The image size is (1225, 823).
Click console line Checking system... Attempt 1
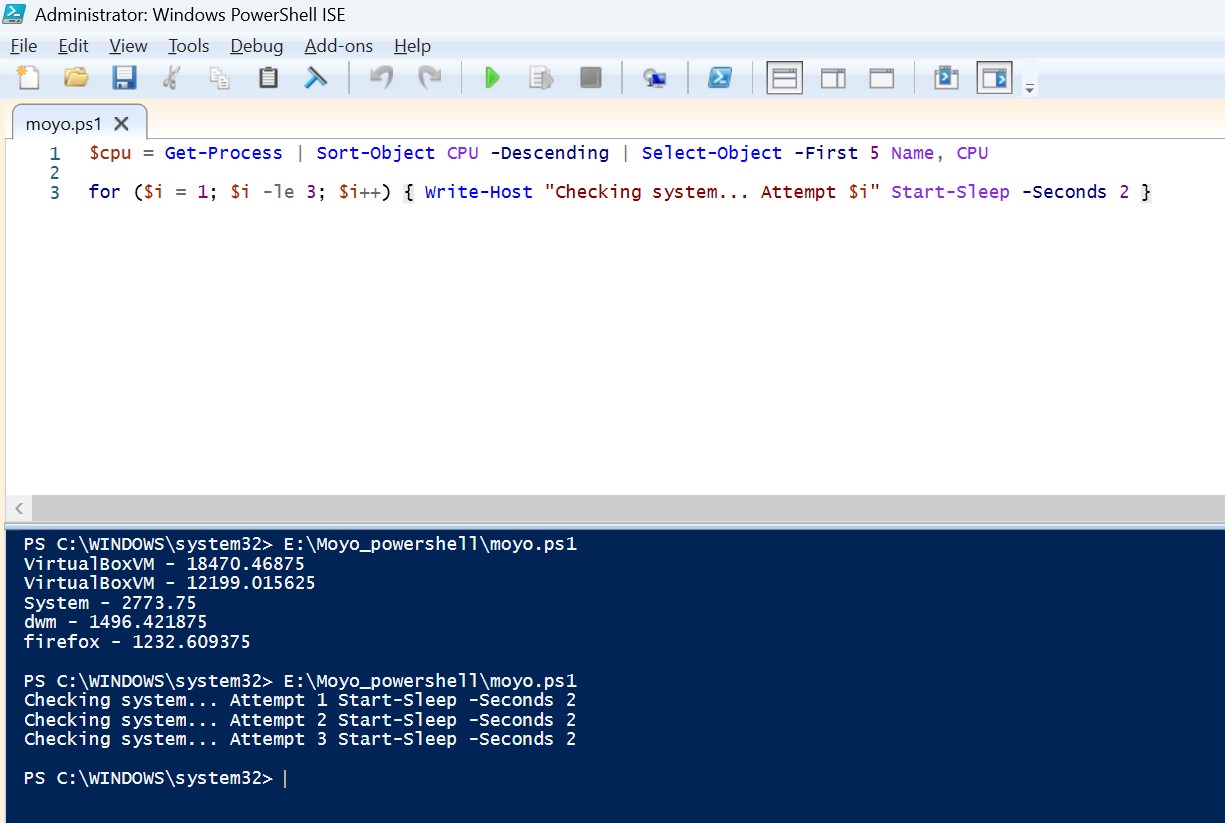(300, 700)
